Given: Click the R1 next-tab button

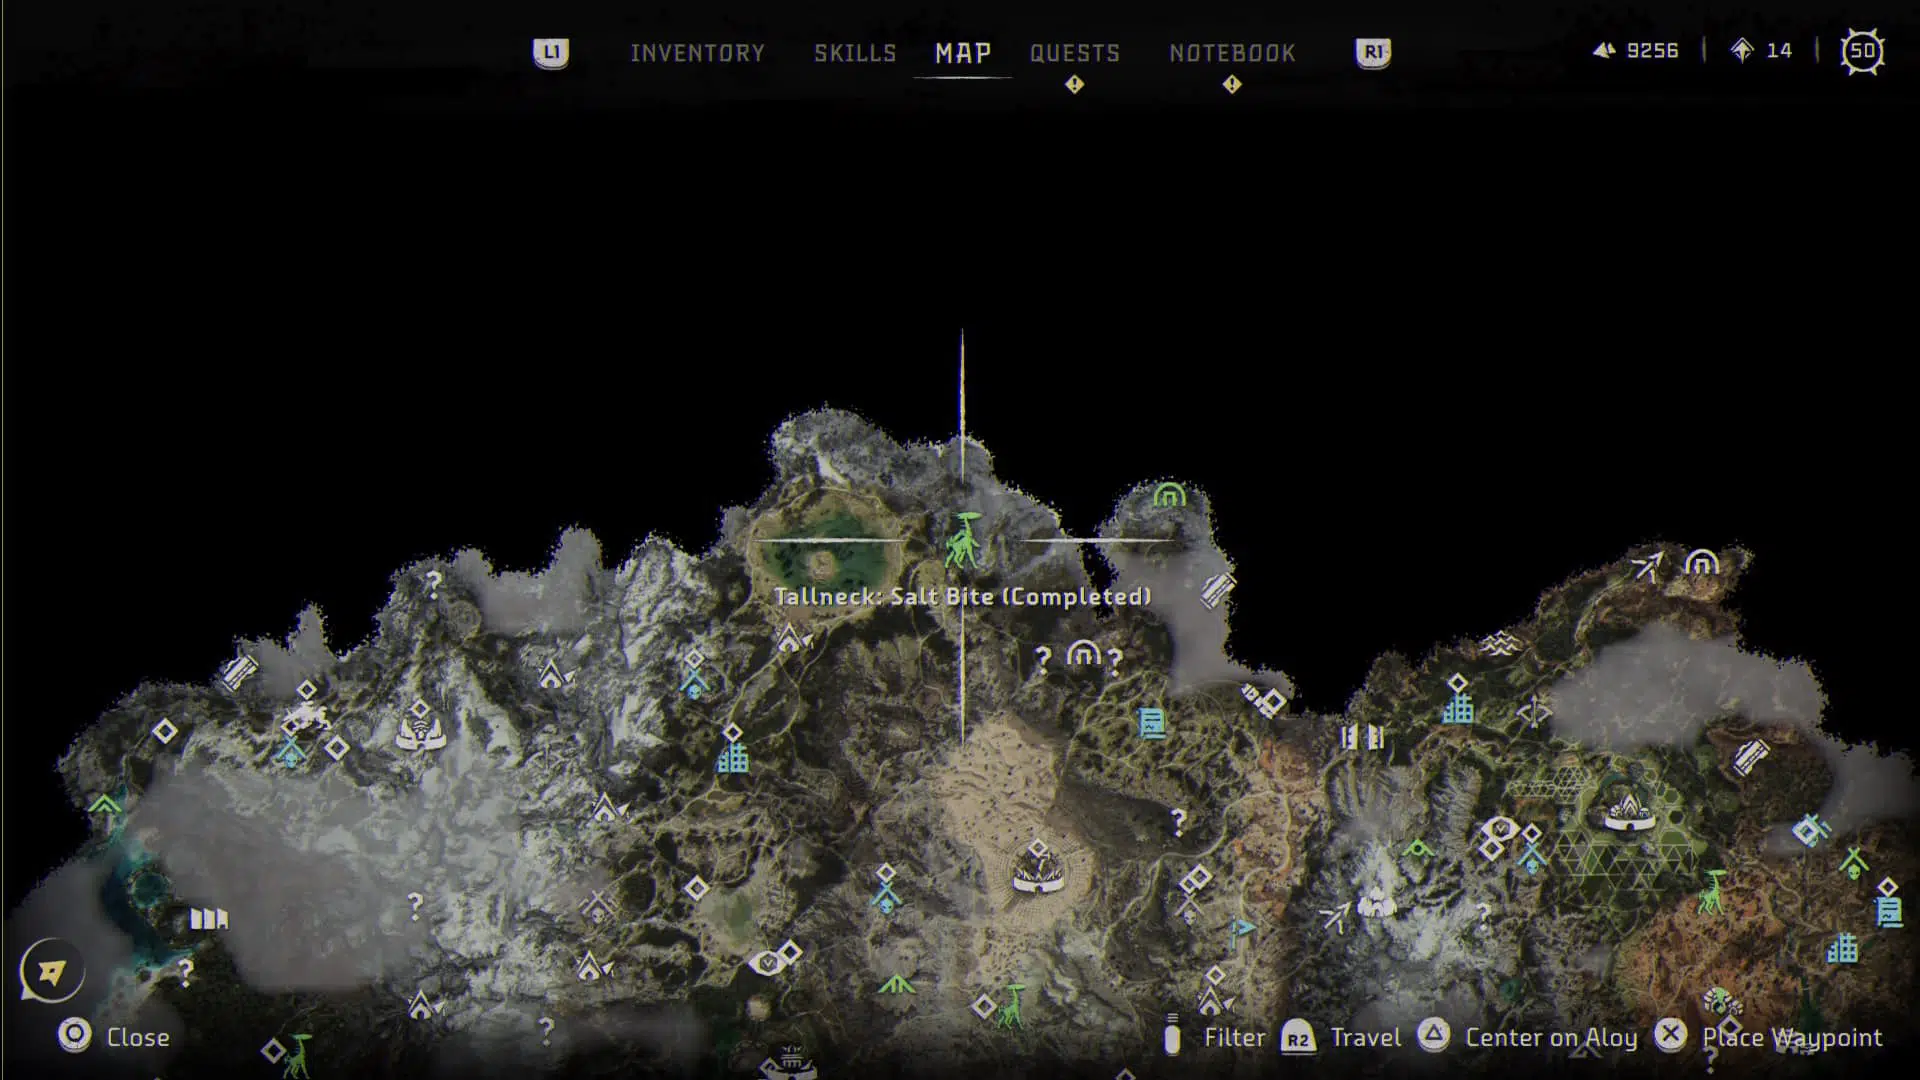Looking at the screenshot, I should click(x=1373, y=53).
